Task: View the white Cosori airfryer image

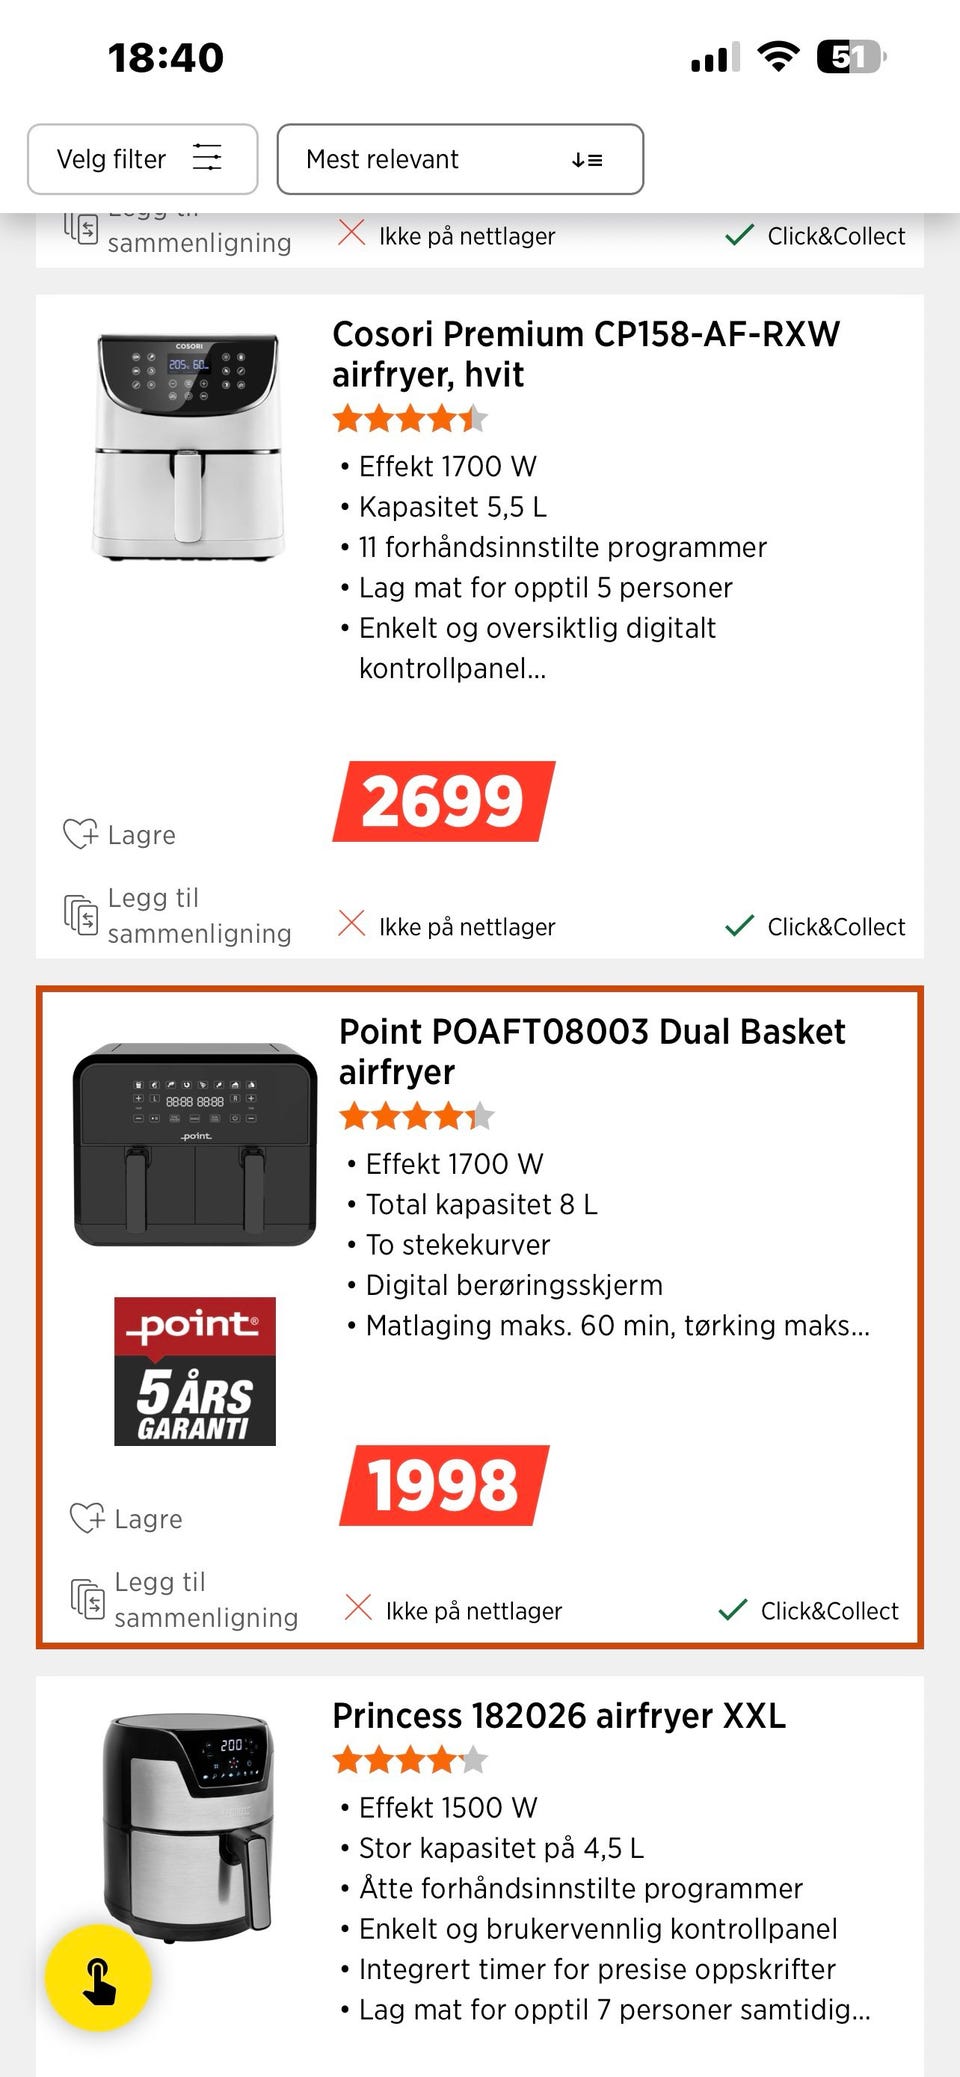Action: pos(188,446)
